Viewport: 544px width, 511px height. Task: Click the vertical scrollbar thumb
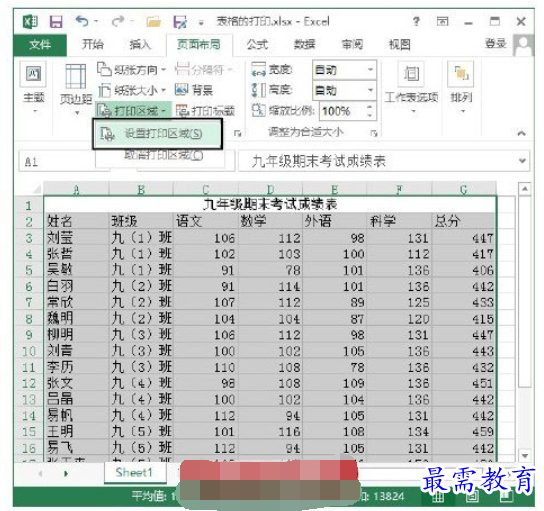[525, 291]
